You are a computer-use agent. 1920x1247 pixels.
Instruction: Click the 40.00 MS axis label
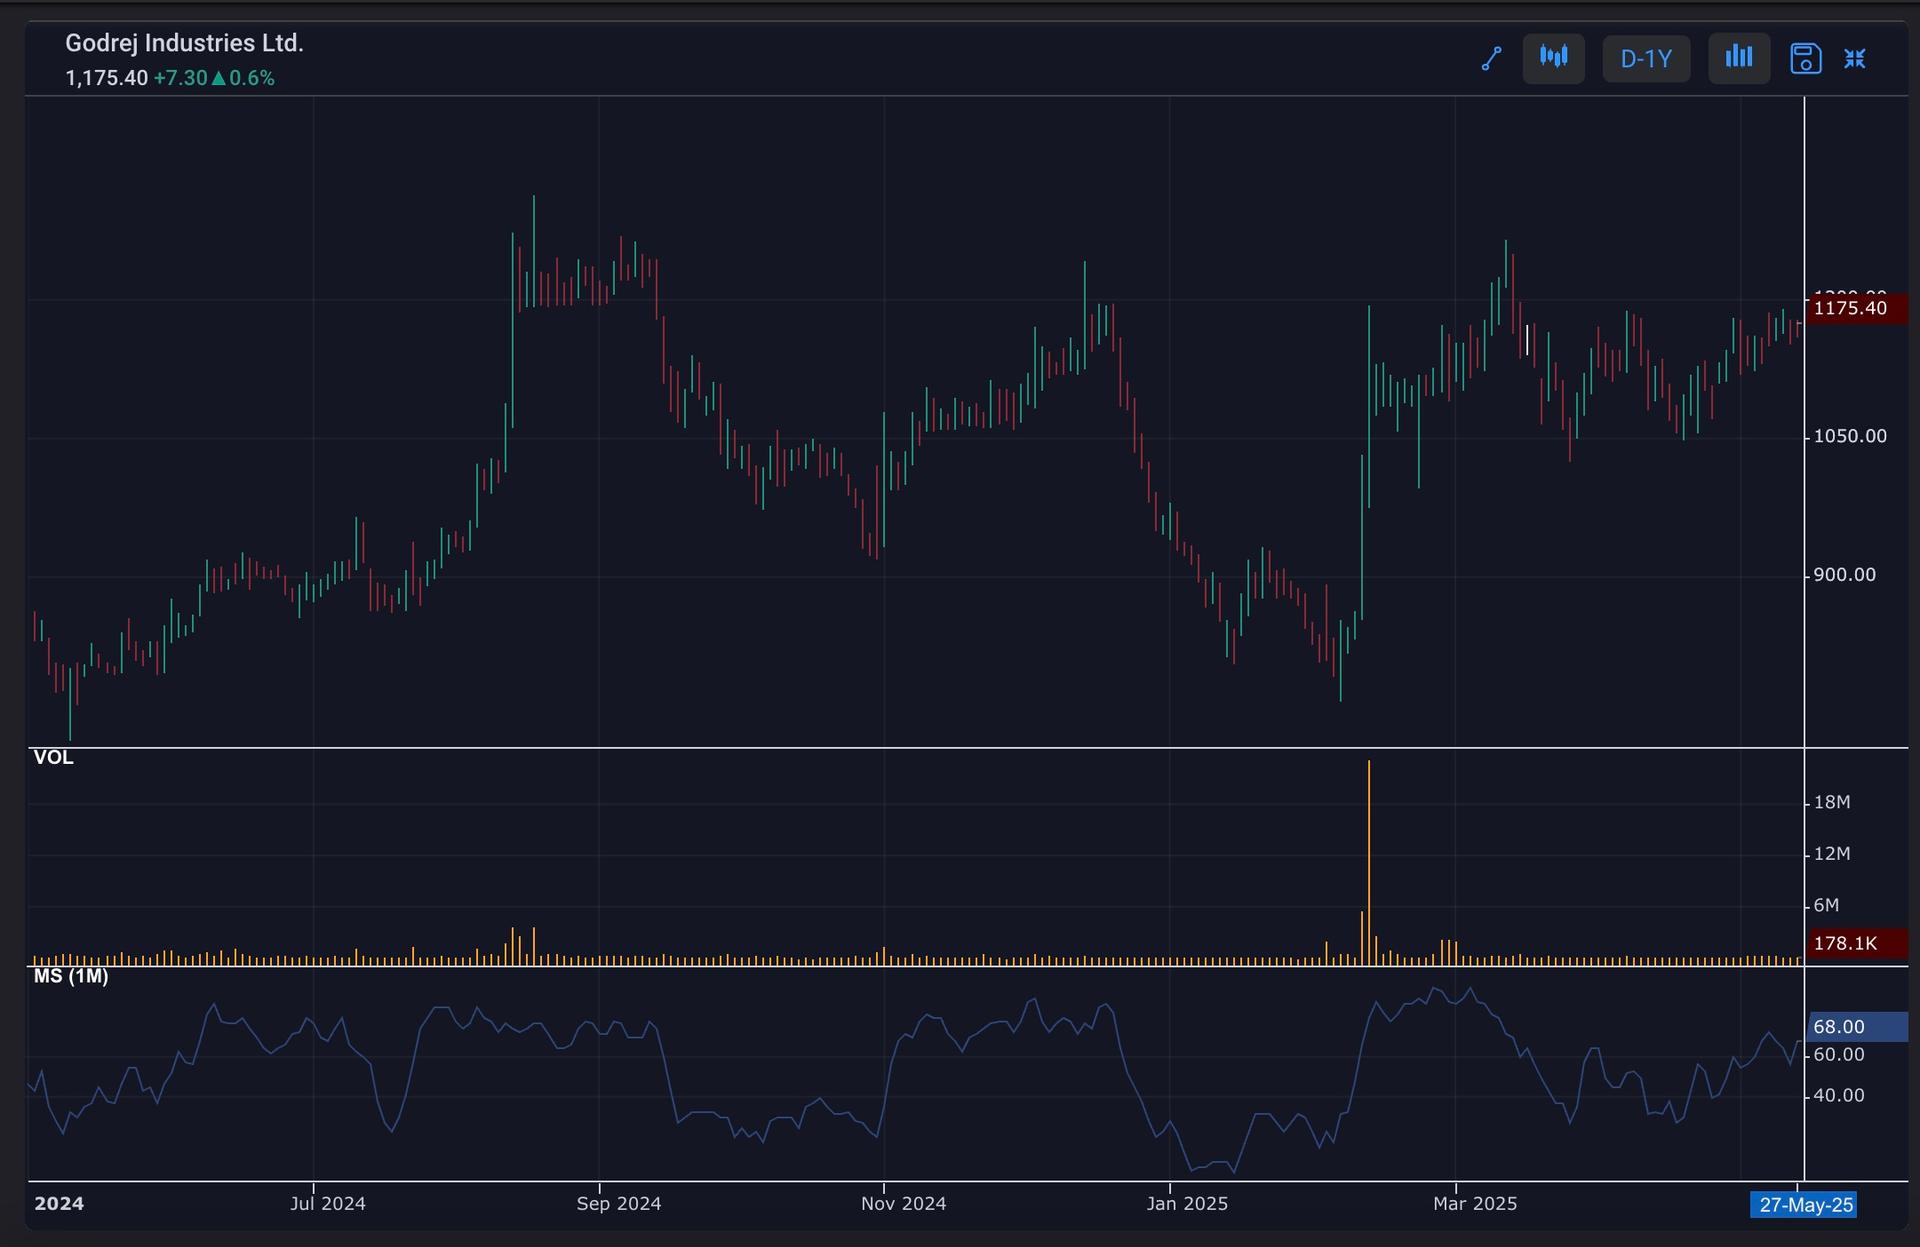click(1839, 1095)
